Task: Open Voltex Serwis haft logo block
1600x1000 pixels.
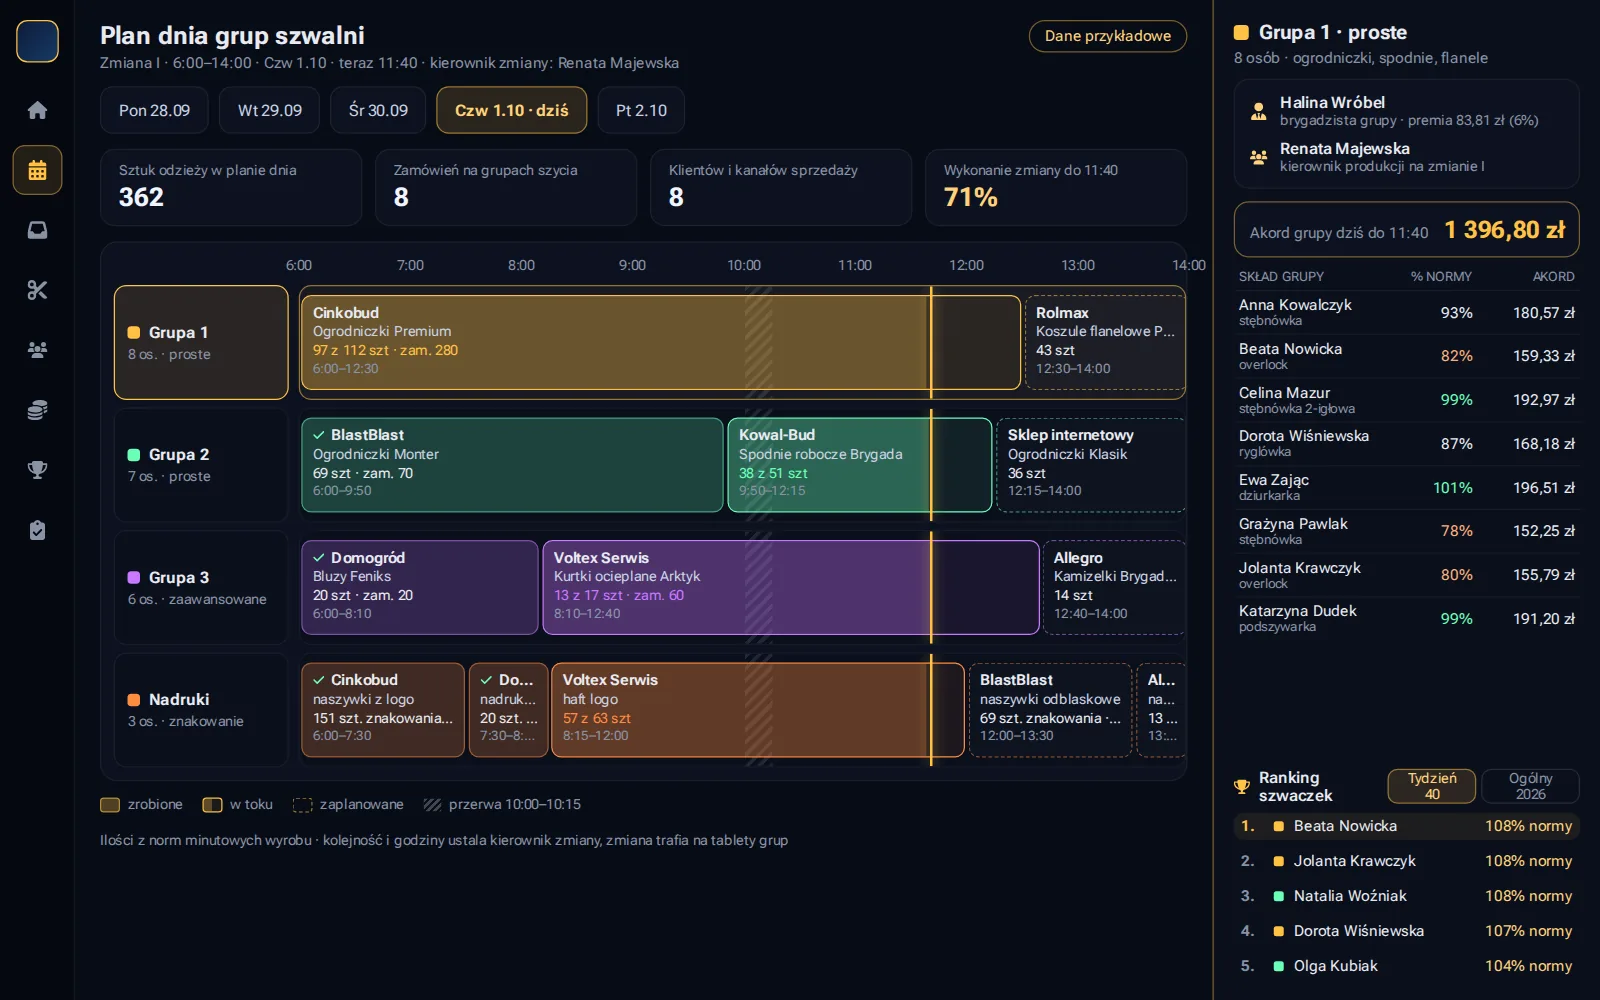Action: coord(758,710)
